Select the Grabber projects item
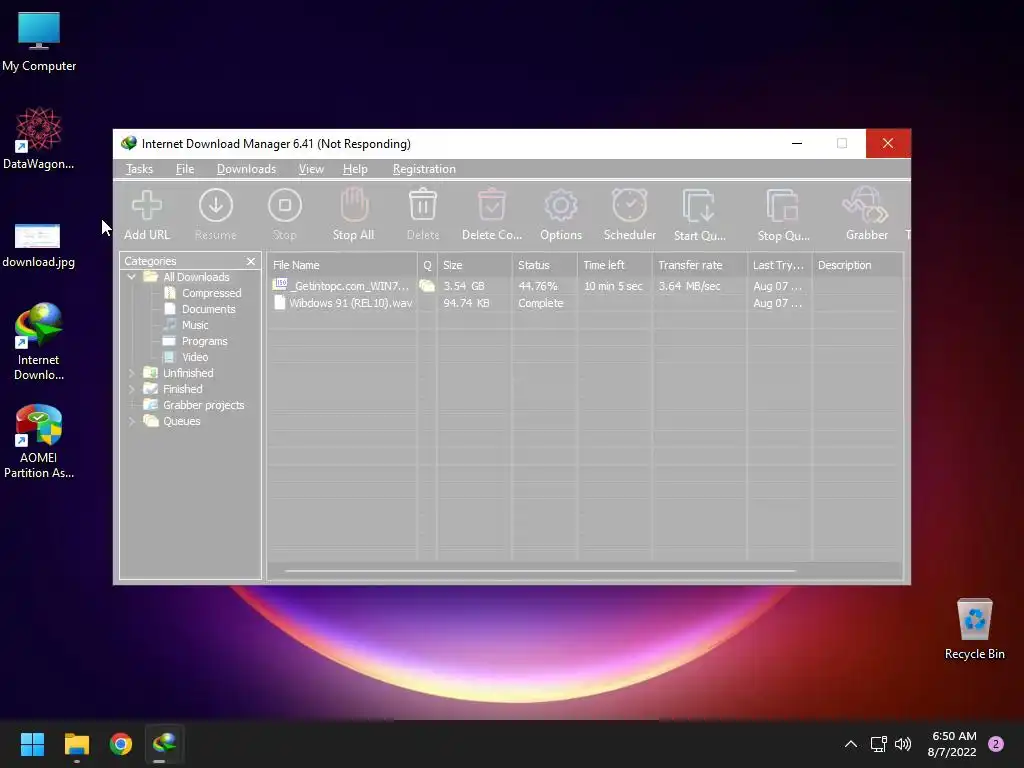This screenshot has height=768, width=1024. 203,405
